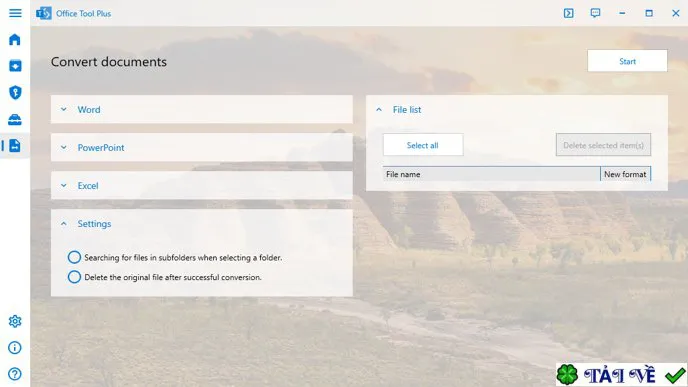This screenshot has height=387, width=688.
Task: Click the Select all button
Action: tap(423, 145)
